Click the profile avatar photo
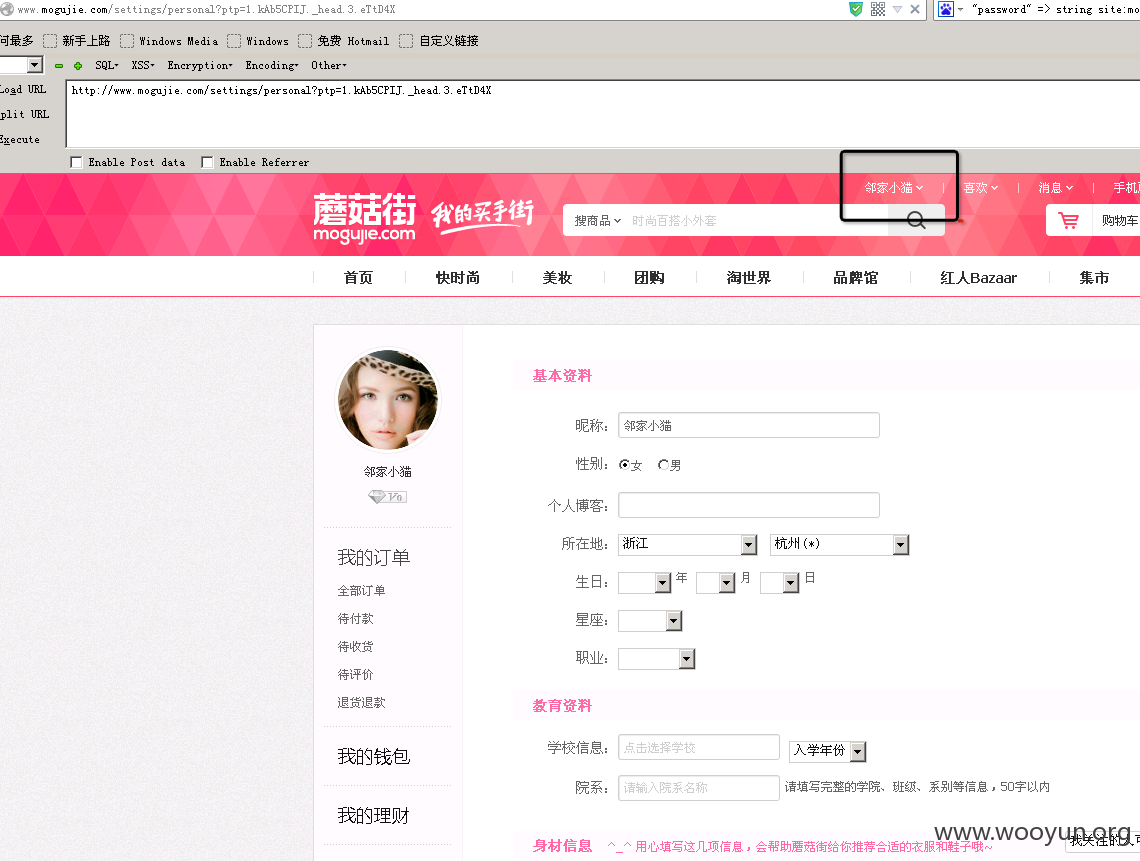Screen dimensions: 1140x861 (x=388, y=400)
